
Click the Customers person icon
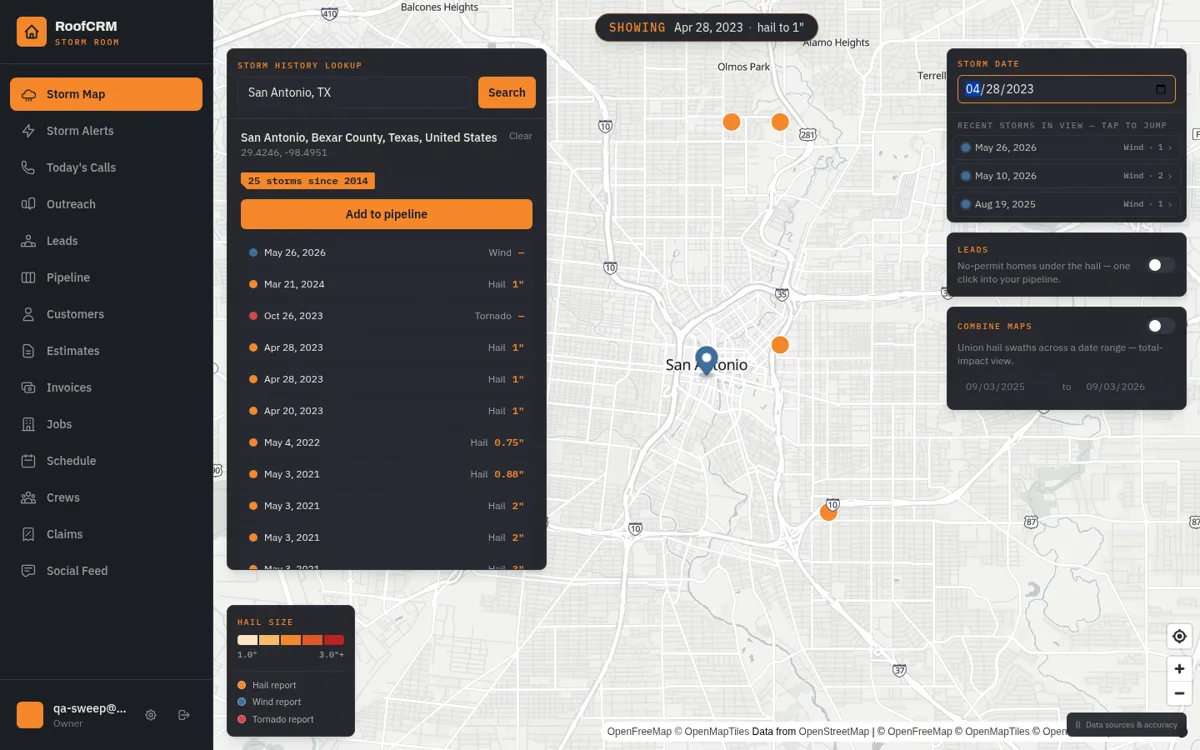tap(28, 314)
